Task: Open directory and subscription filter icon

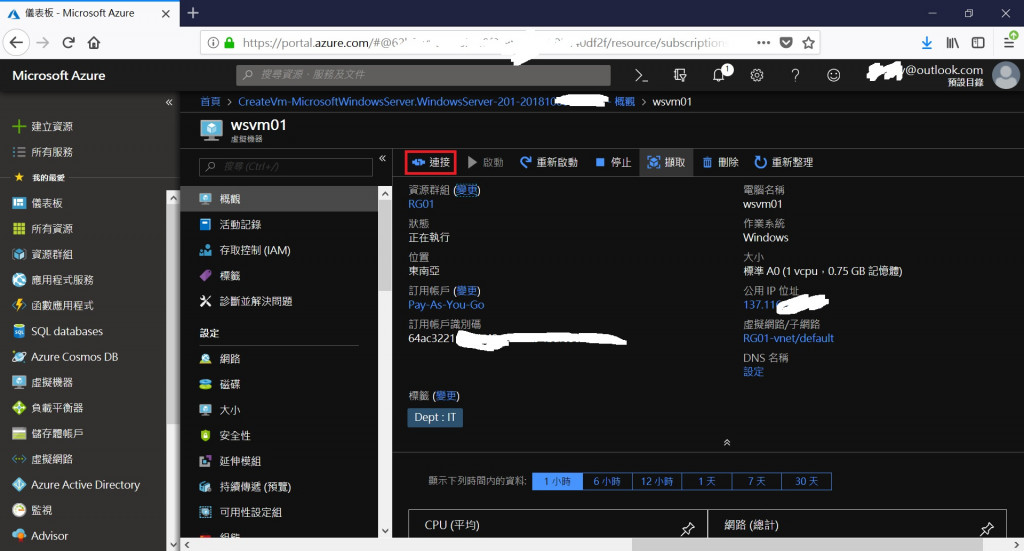Action: point(680,76)
